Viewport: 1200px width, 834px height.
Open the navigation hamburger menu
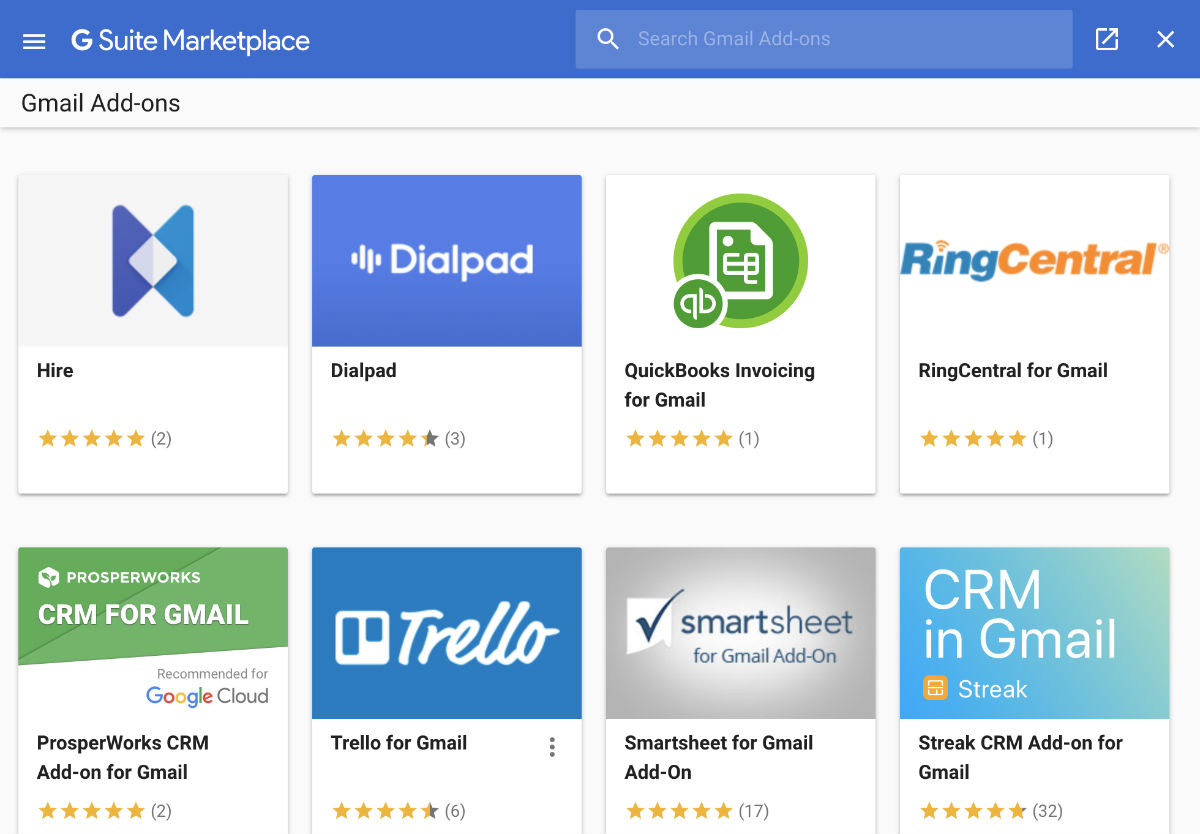click(33, 41)
